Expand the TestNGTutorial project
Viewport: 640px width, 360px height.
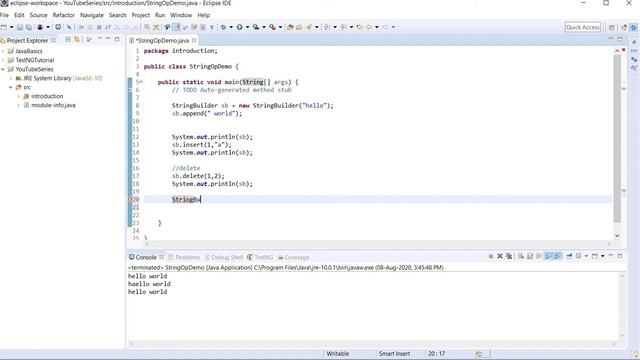click(3, 60)
